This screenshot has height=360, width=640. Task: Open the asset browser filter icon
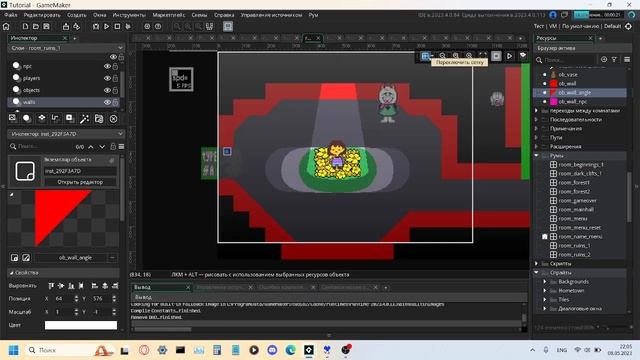pos(614,60)
